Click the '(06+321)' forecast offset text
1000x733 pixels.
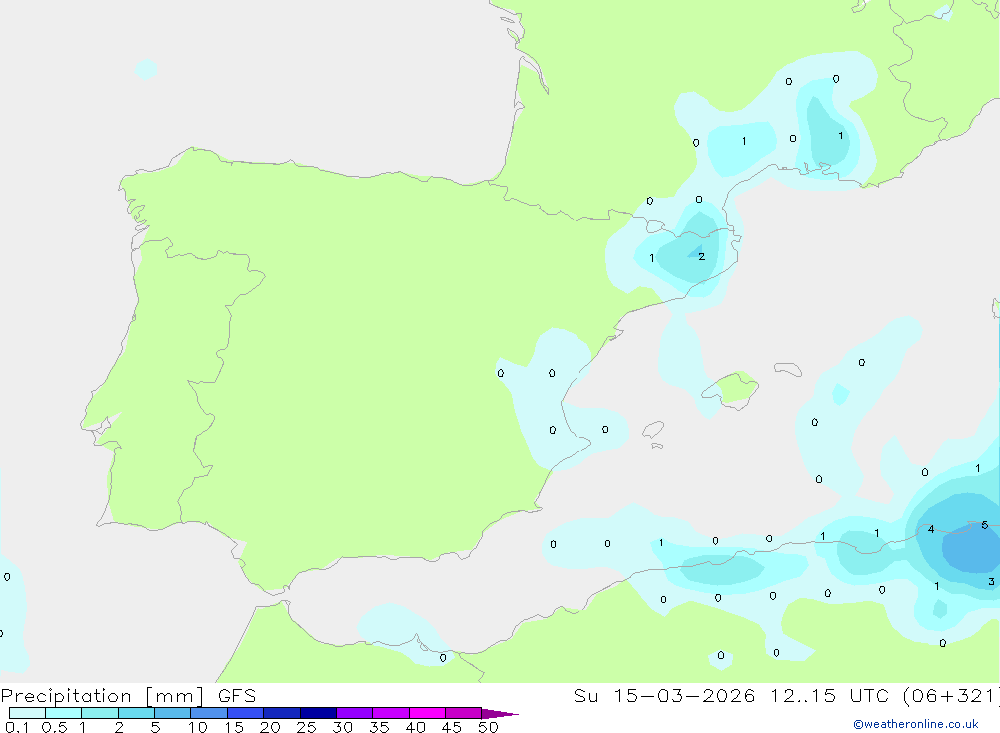coord(951,696)
